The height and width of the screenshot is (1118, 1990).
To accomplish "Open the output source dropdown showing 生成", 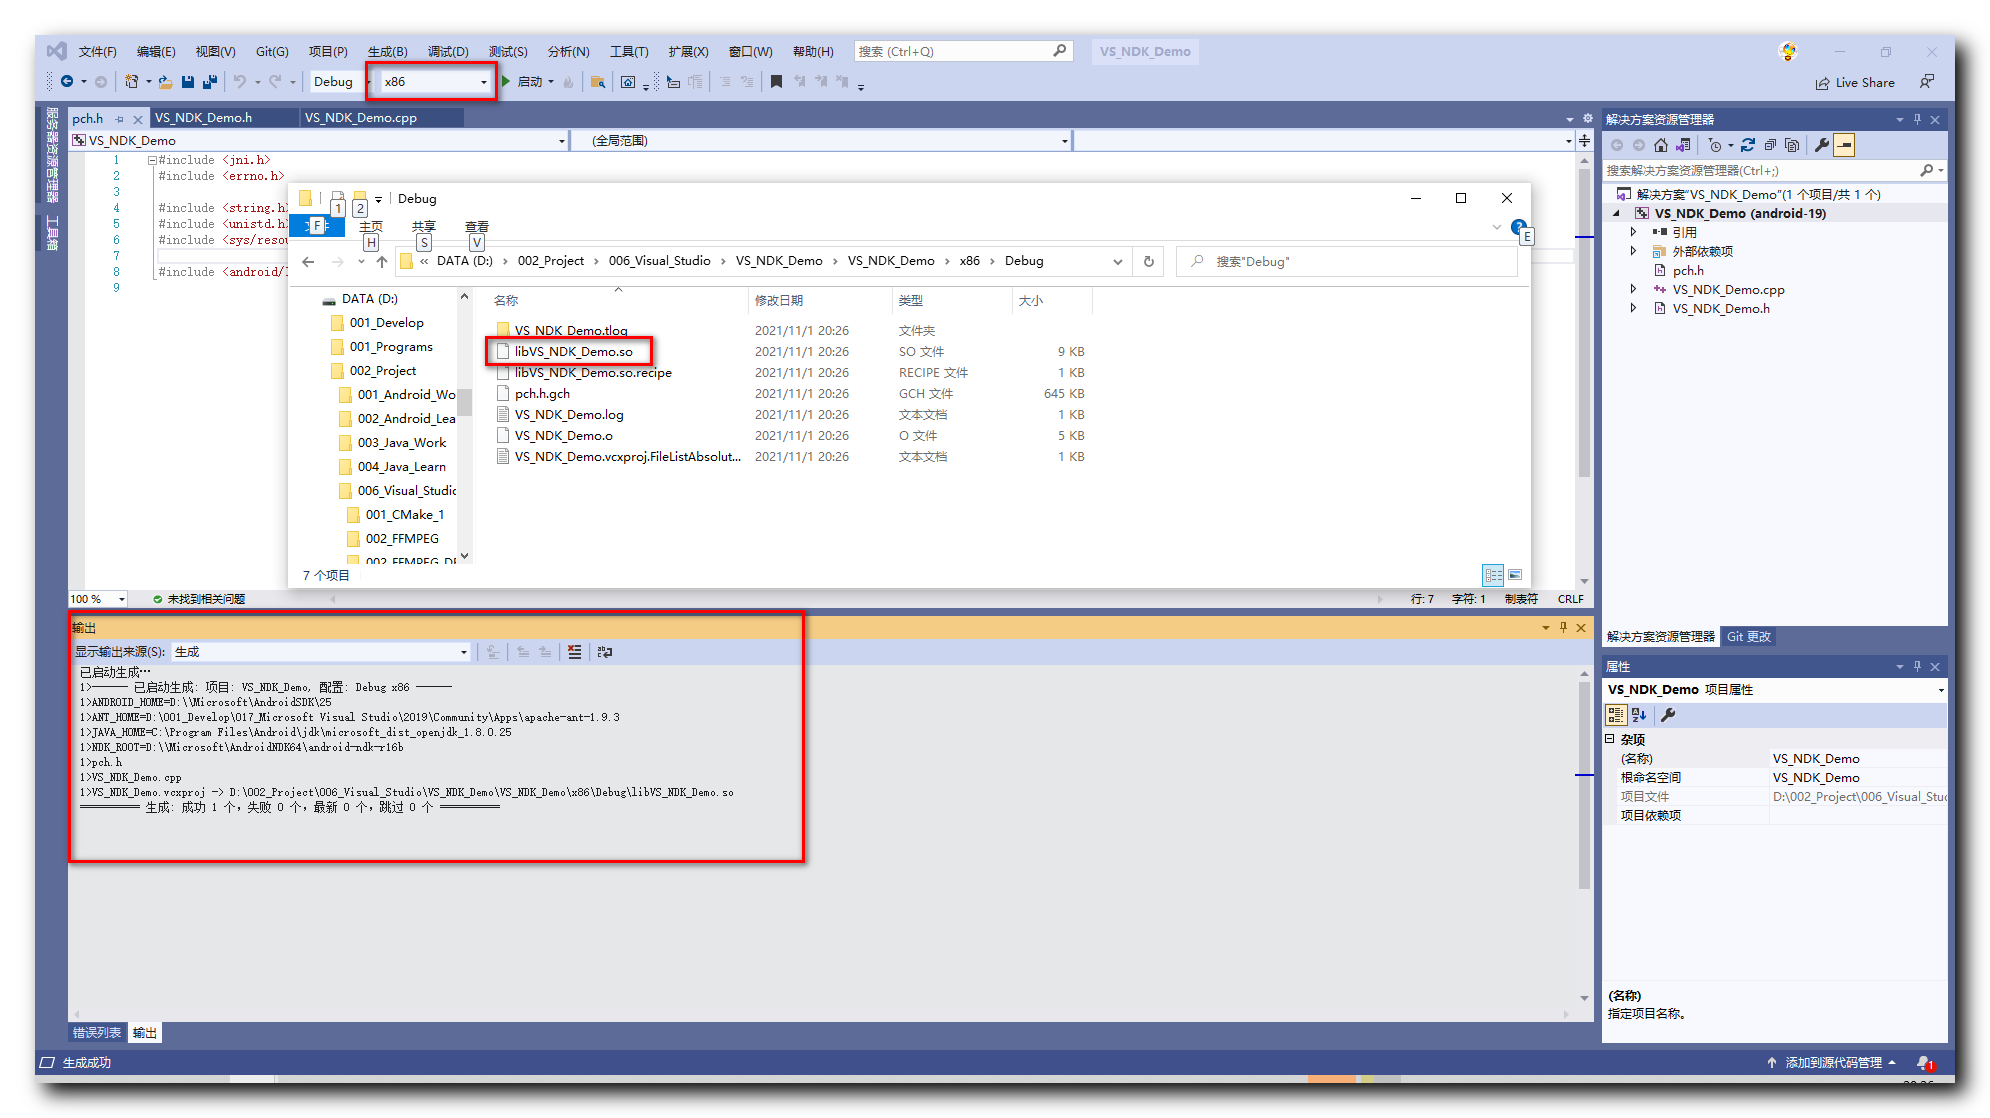I will click(x=320, y=652).
